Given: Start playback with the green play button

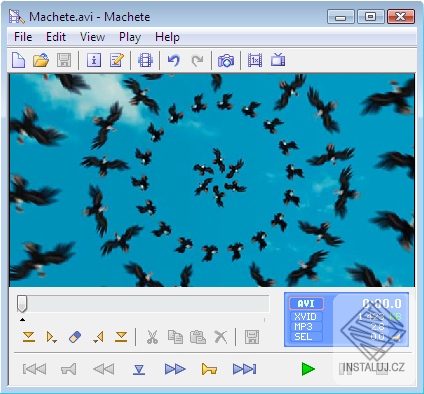Looking at the screenshot, I should coord(308,369).
